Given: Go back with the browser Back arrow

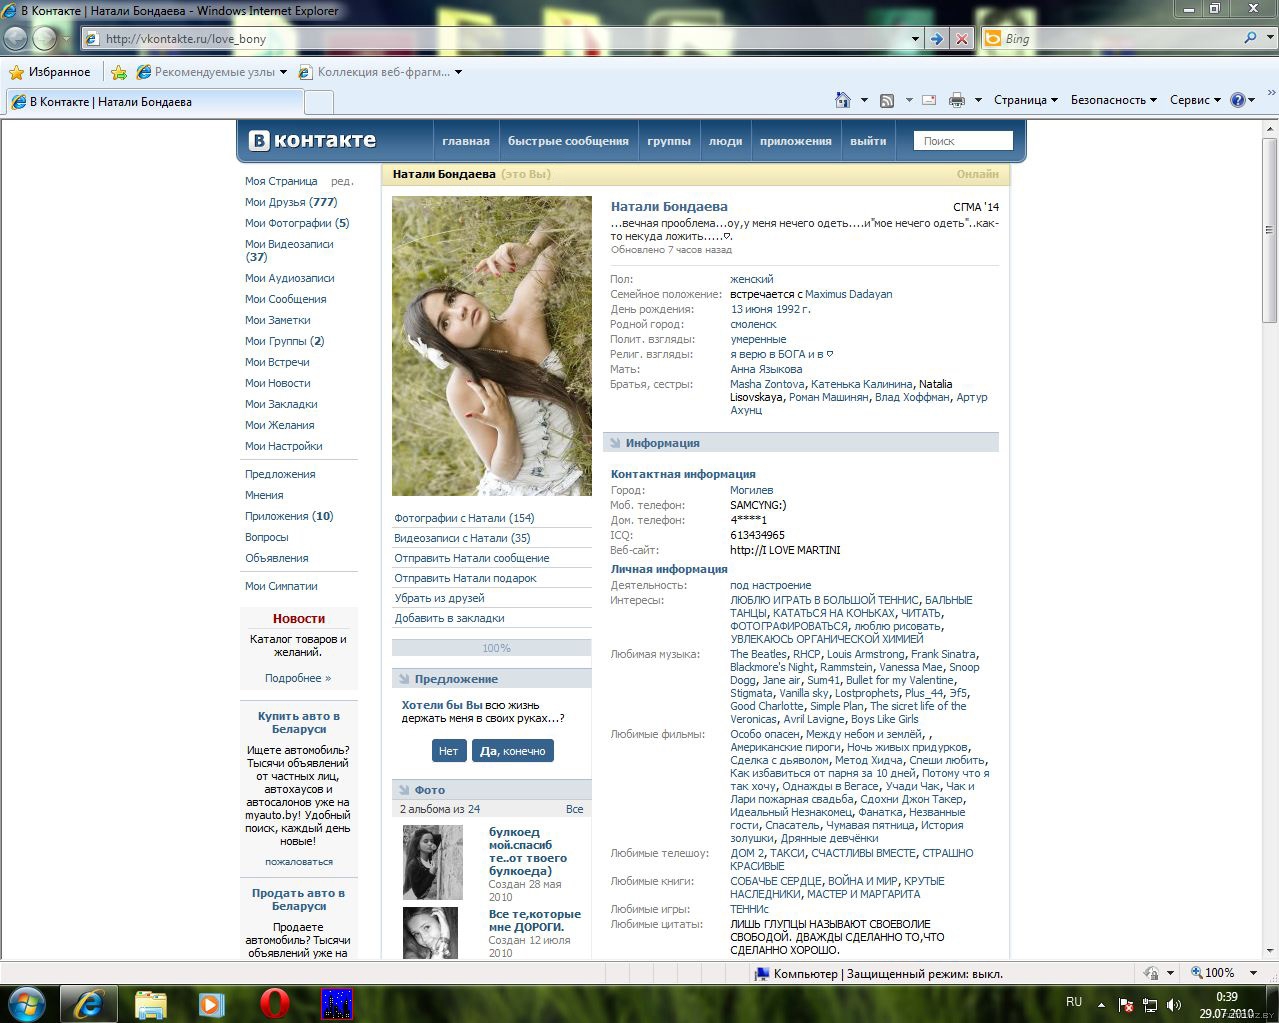Looking at the screenshot, I should click(x=16, y=38).
